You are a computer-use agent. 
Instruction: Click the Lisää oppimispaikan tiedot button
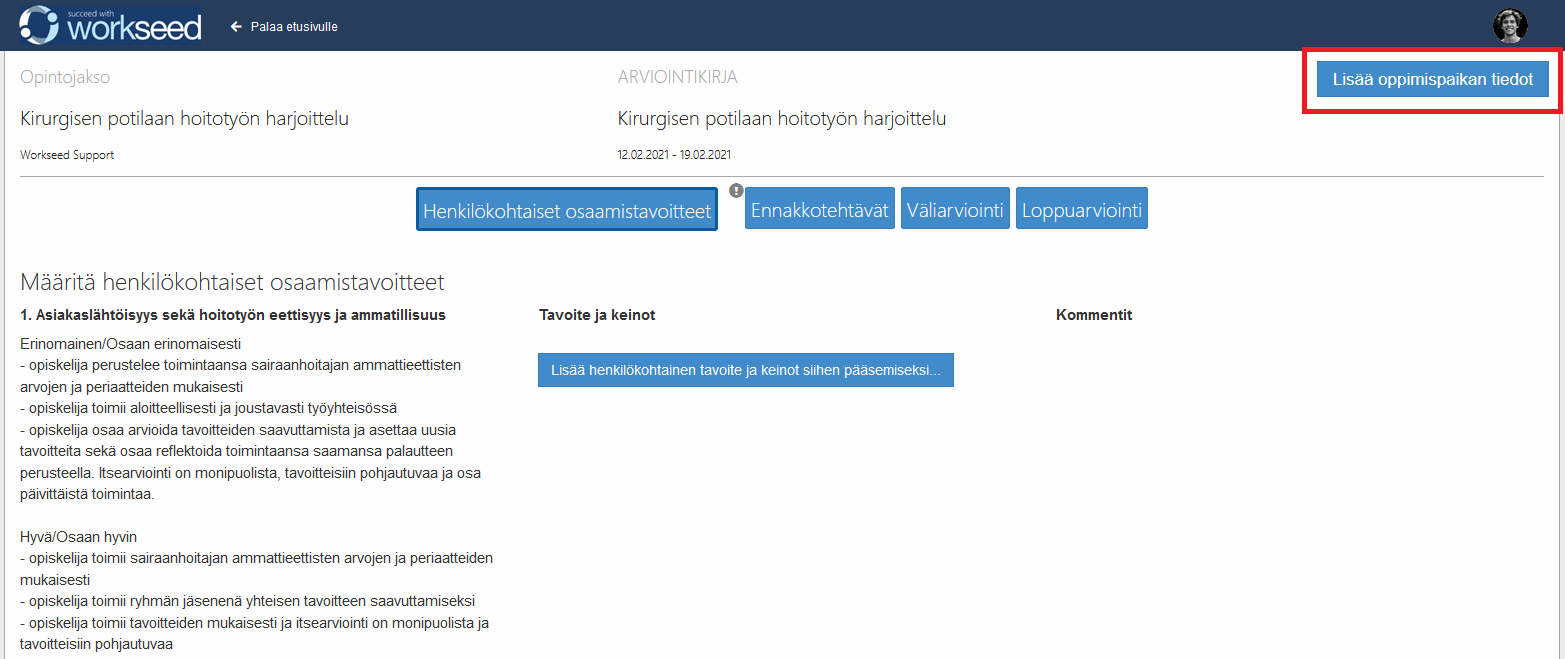pyautogui.click(x=1431, y=78)
